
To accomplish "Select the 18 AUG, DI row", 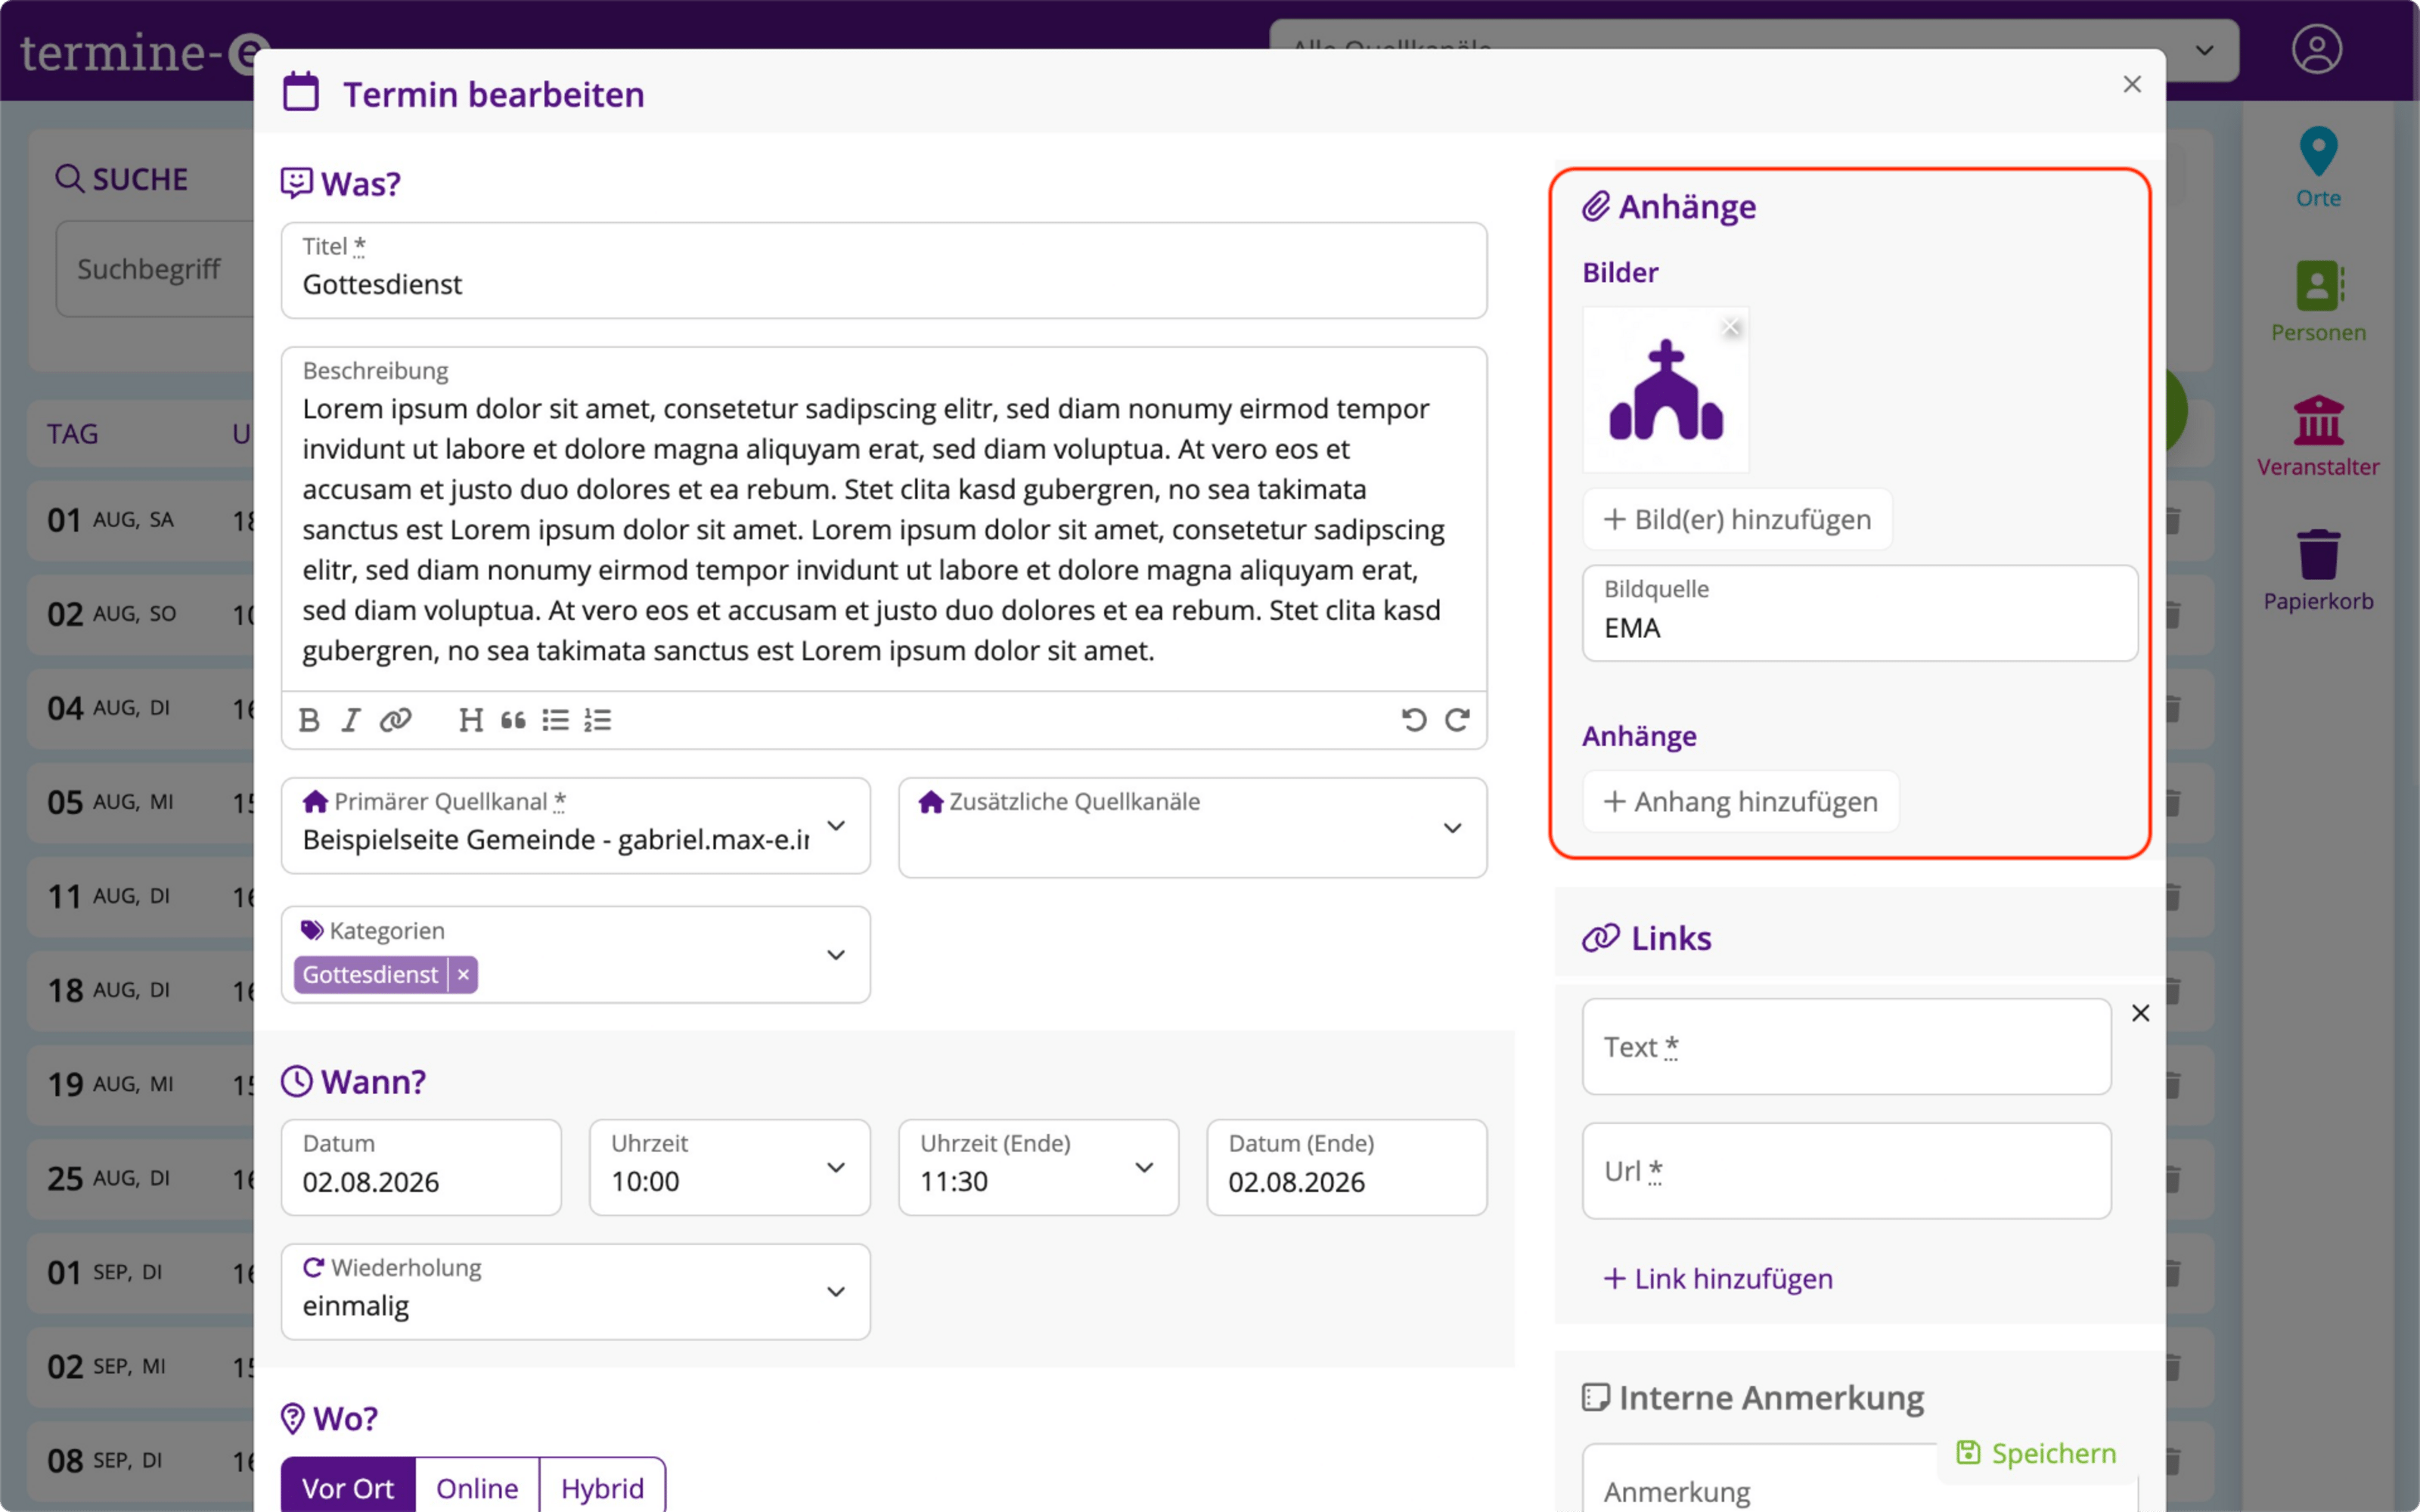I will [140, 990].
